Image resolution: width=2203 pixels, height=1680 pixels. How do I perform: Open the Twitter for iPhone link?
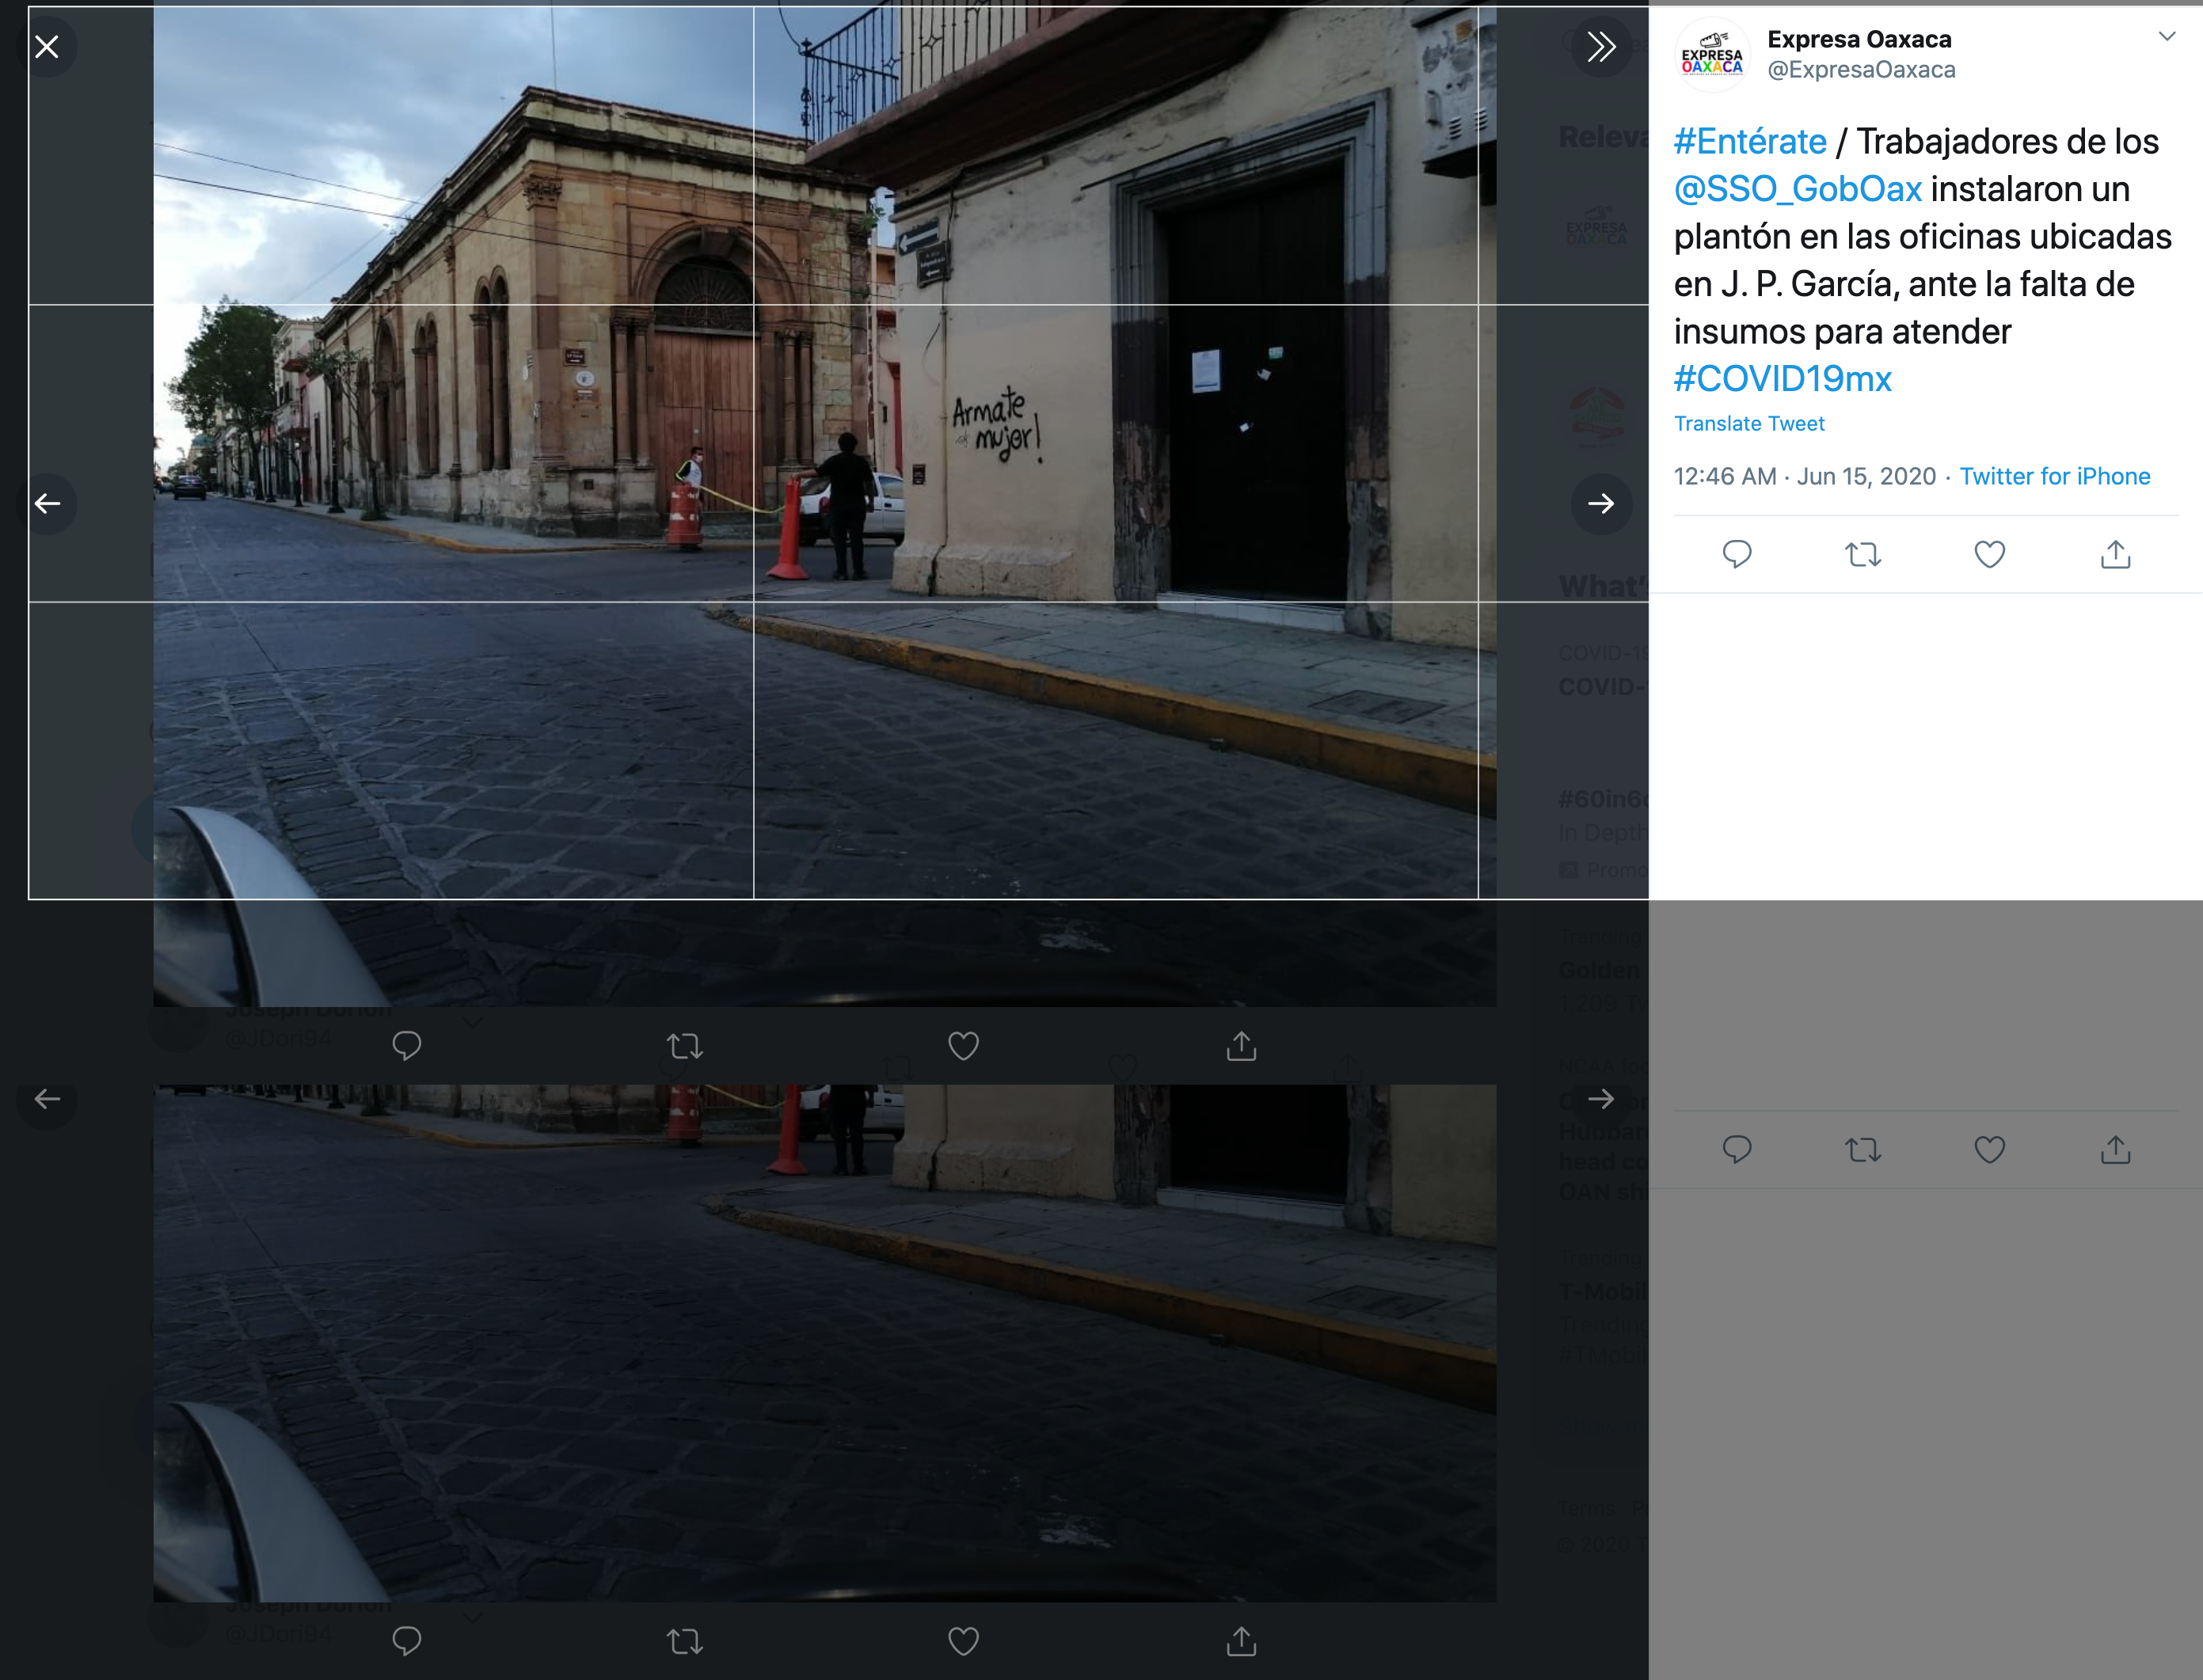pos(2054,476)
